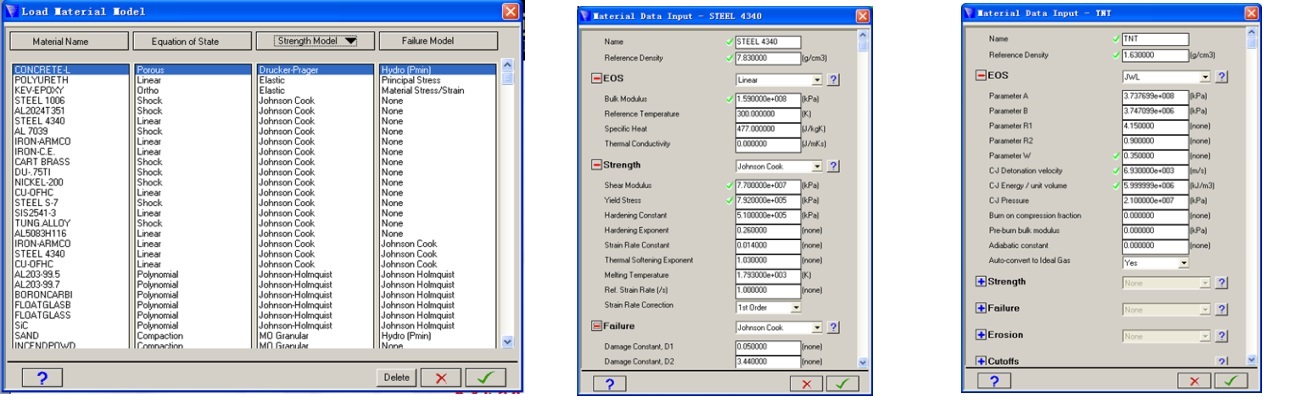Screen dimensions: 1300x408
Task: Click the red X cancel in the TNT dialog
Action: coord(1194,381)
